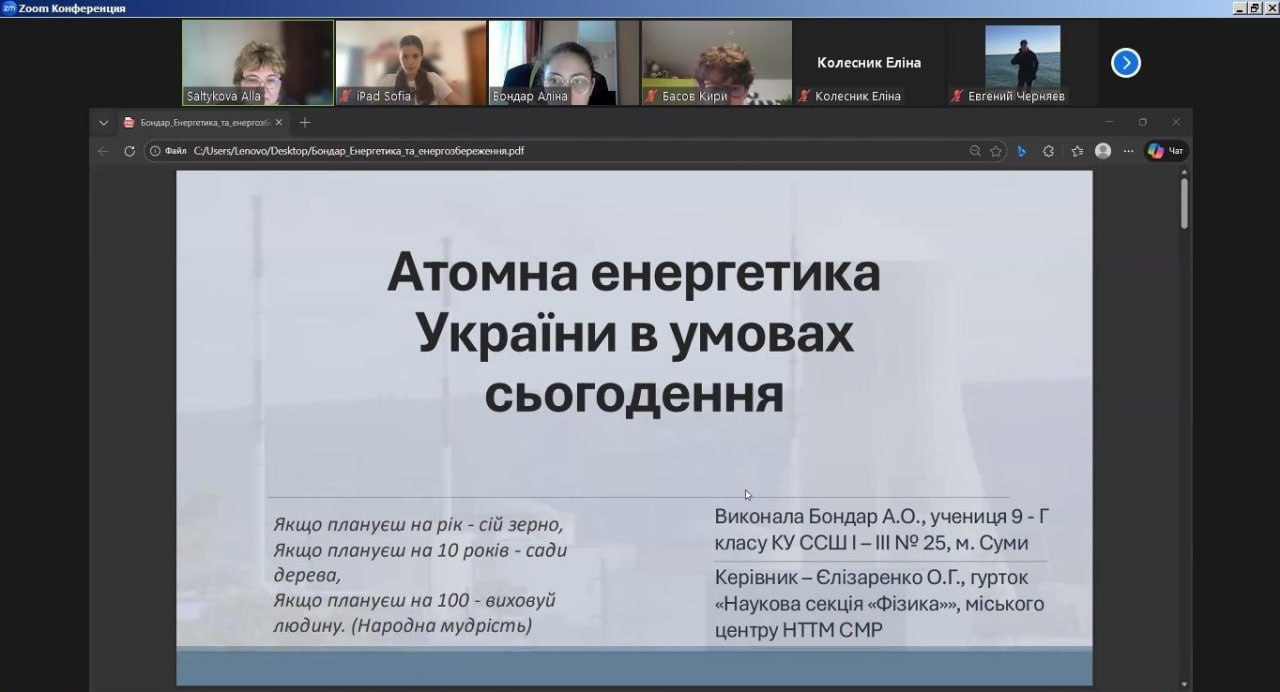
Task: Select the Бондар_Енергетика PDF tab
Action: 196,122
